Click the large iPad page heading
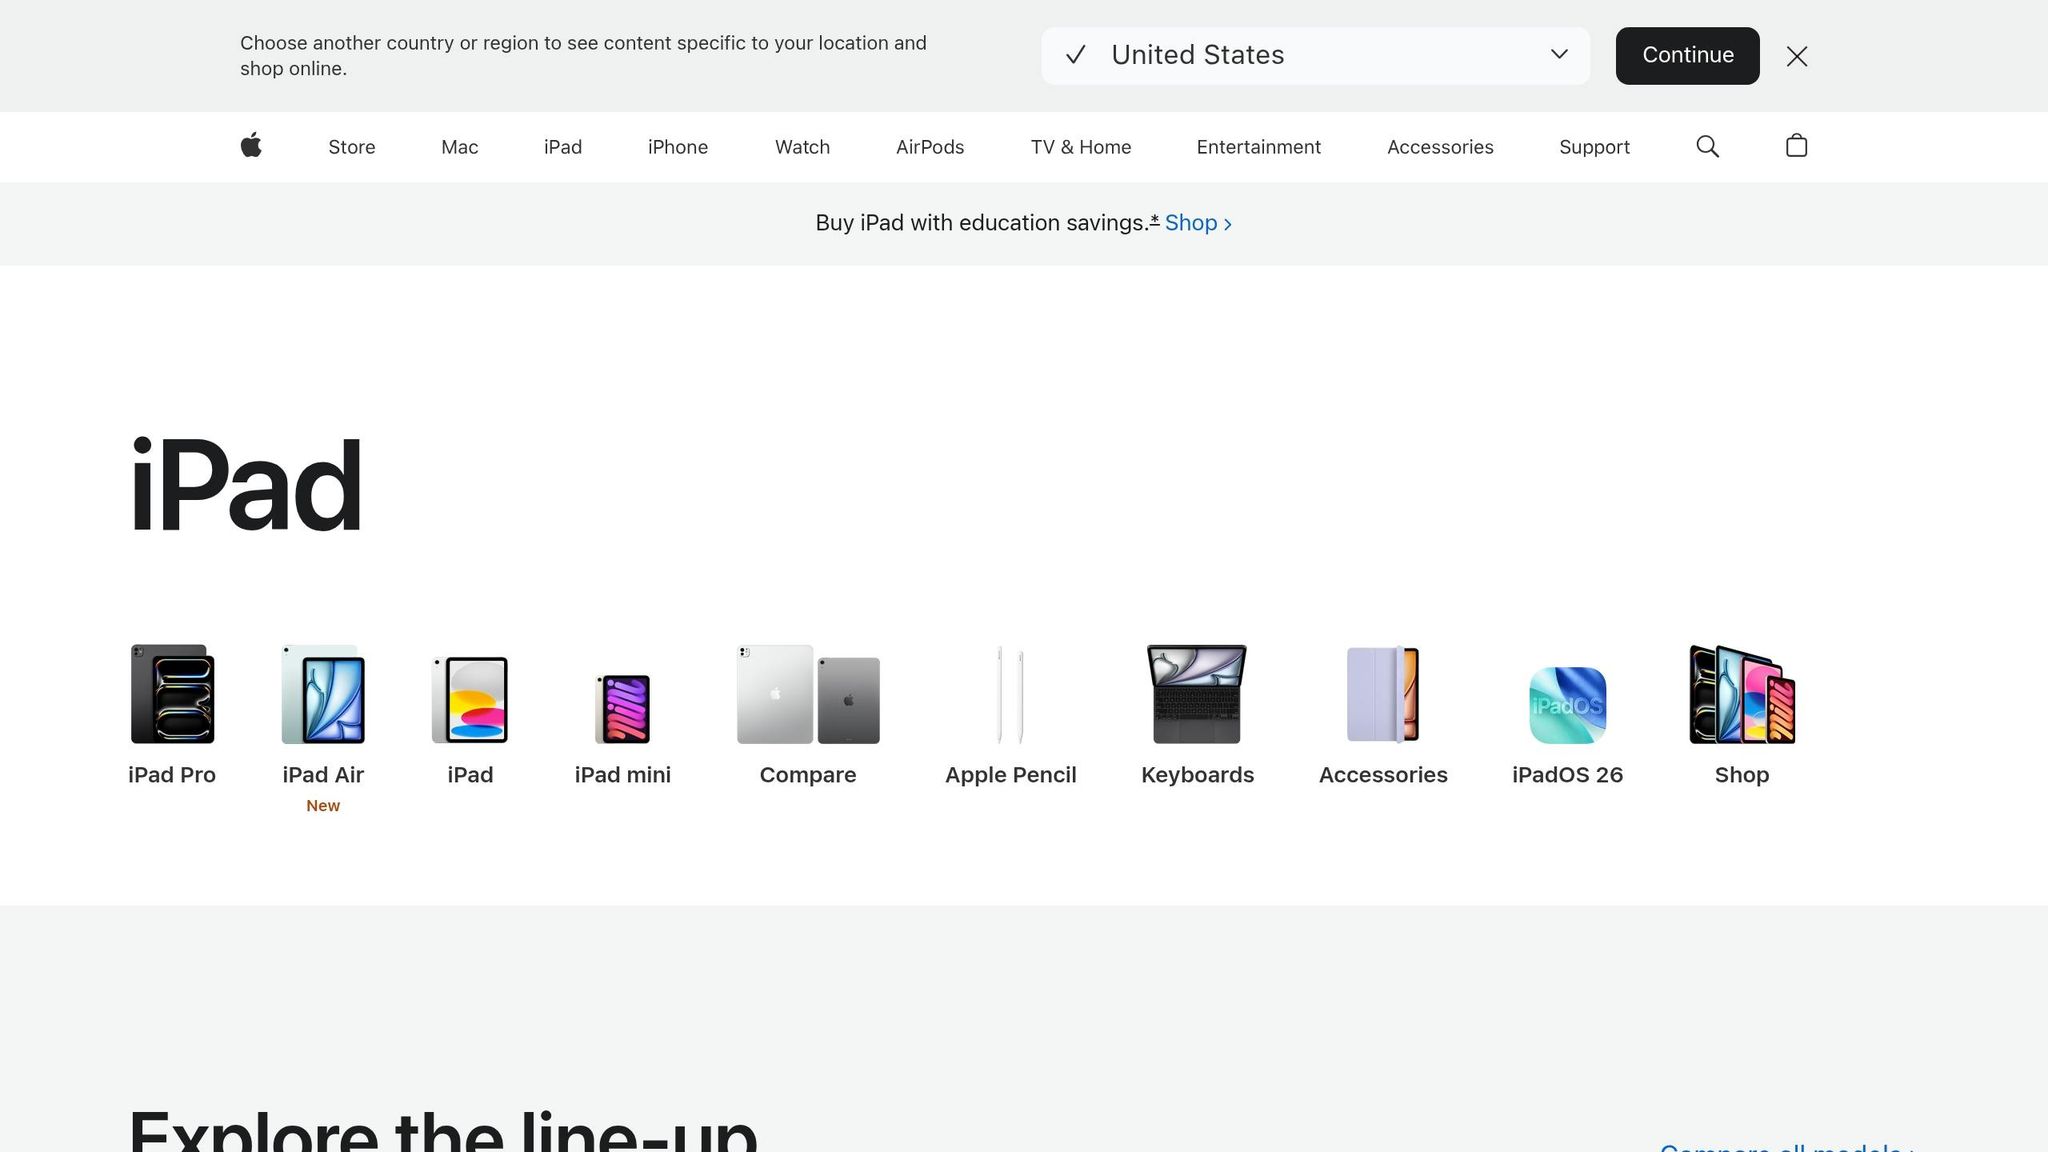Viewport: 2048px width, 1152px height. click(246, 486)
